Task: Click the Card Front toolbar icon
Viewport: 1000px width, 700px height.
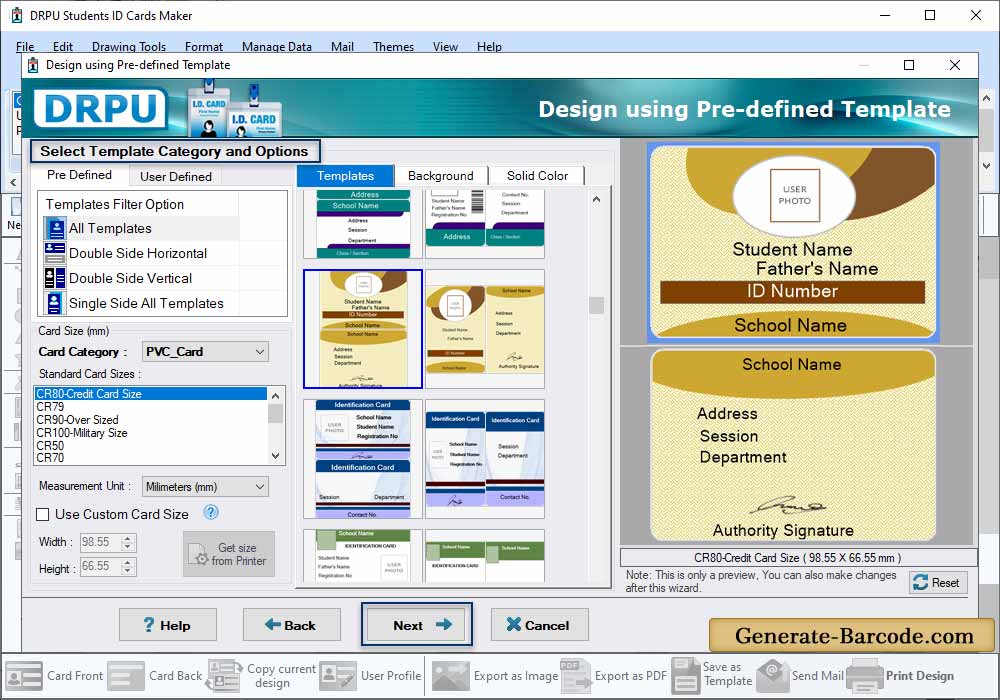Action: click(24, 676)
